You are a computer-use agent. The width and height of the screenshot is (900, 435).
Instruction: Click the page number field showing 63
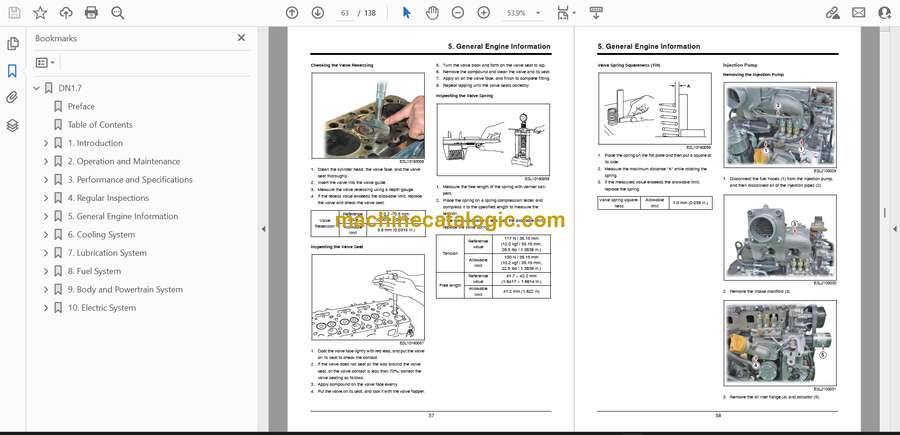pyautogui.click(x=345, y=13)
